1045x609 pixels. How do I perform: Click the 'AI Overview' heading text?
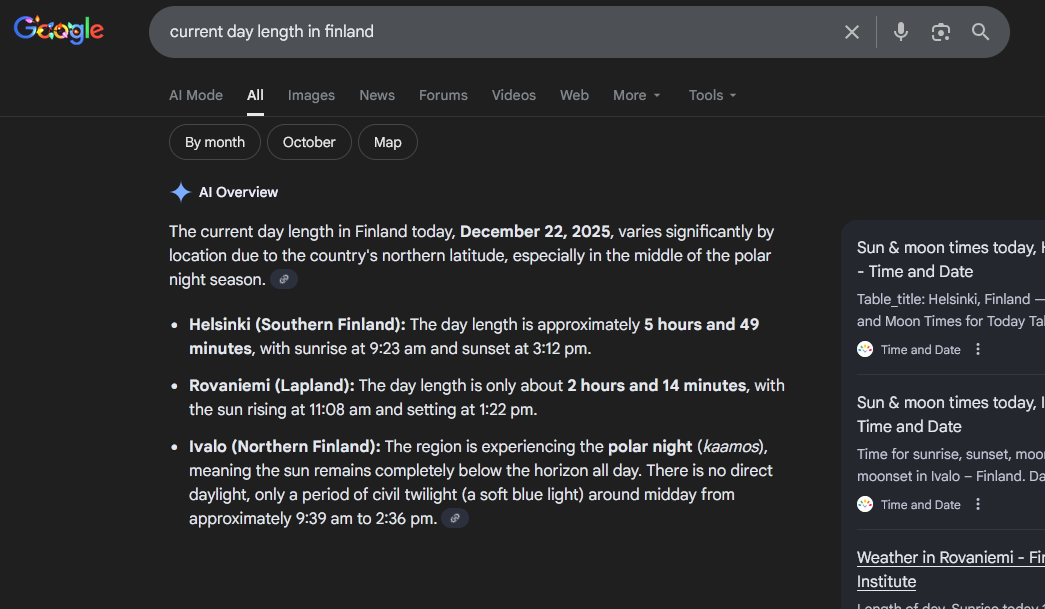click(x=239, y=192)
